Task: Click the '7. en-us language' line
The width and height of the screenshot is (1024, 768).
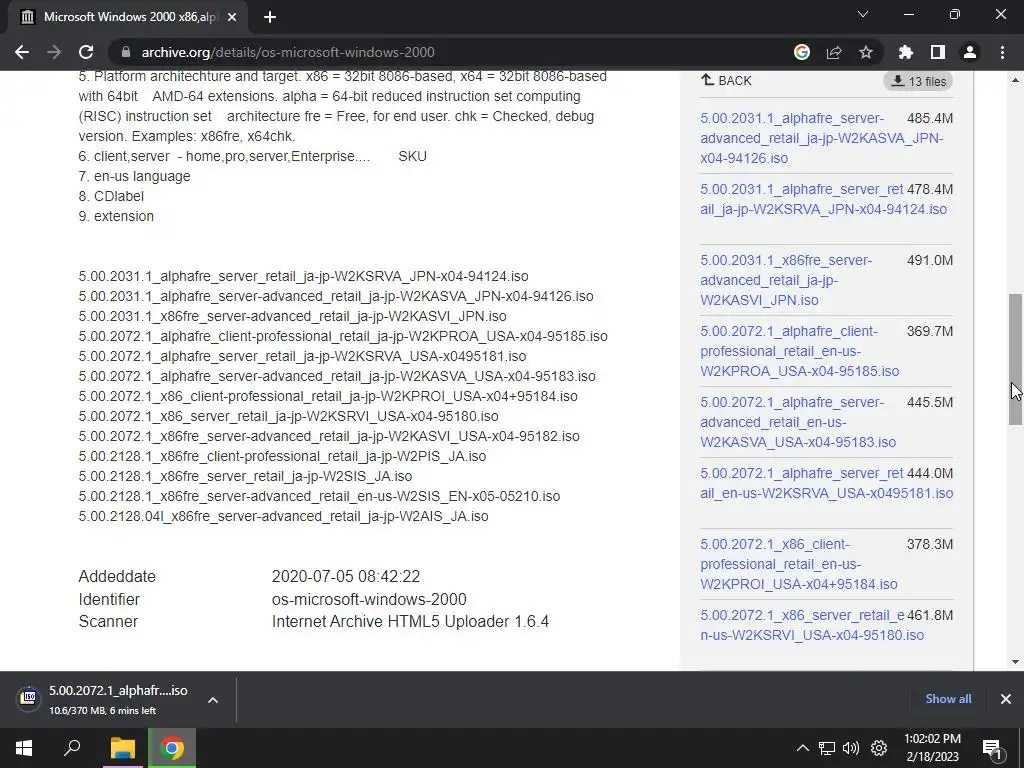Action: [135, 176]
